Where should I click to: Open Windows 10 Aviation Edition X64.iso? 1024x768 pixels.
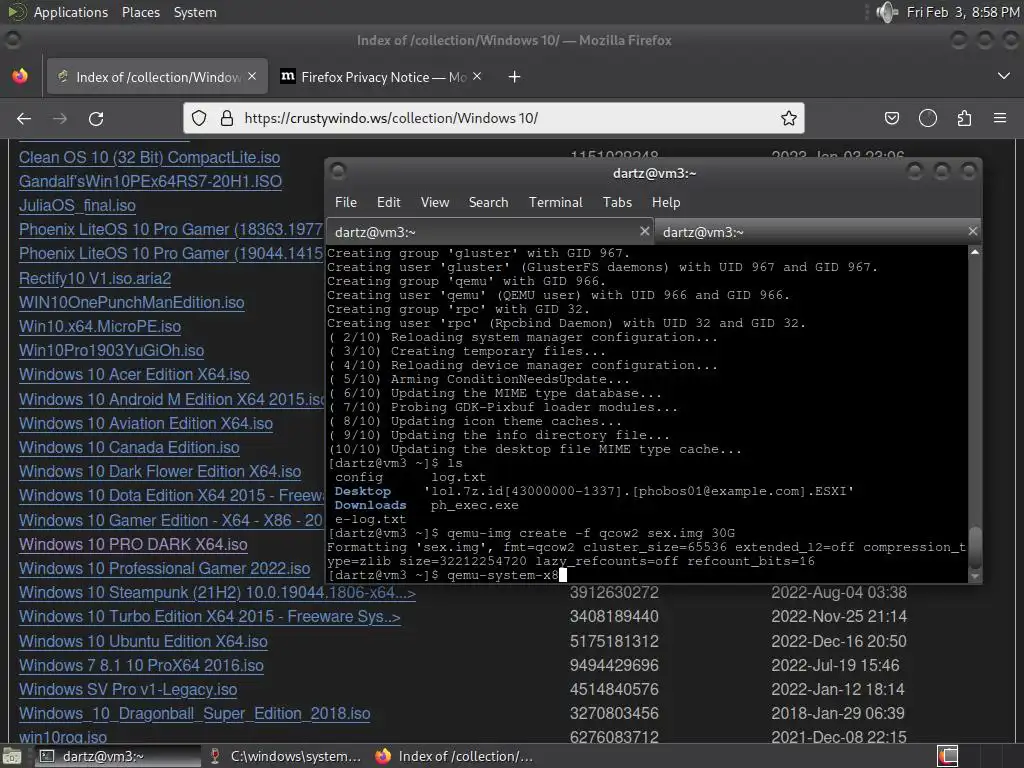(146, 423)
